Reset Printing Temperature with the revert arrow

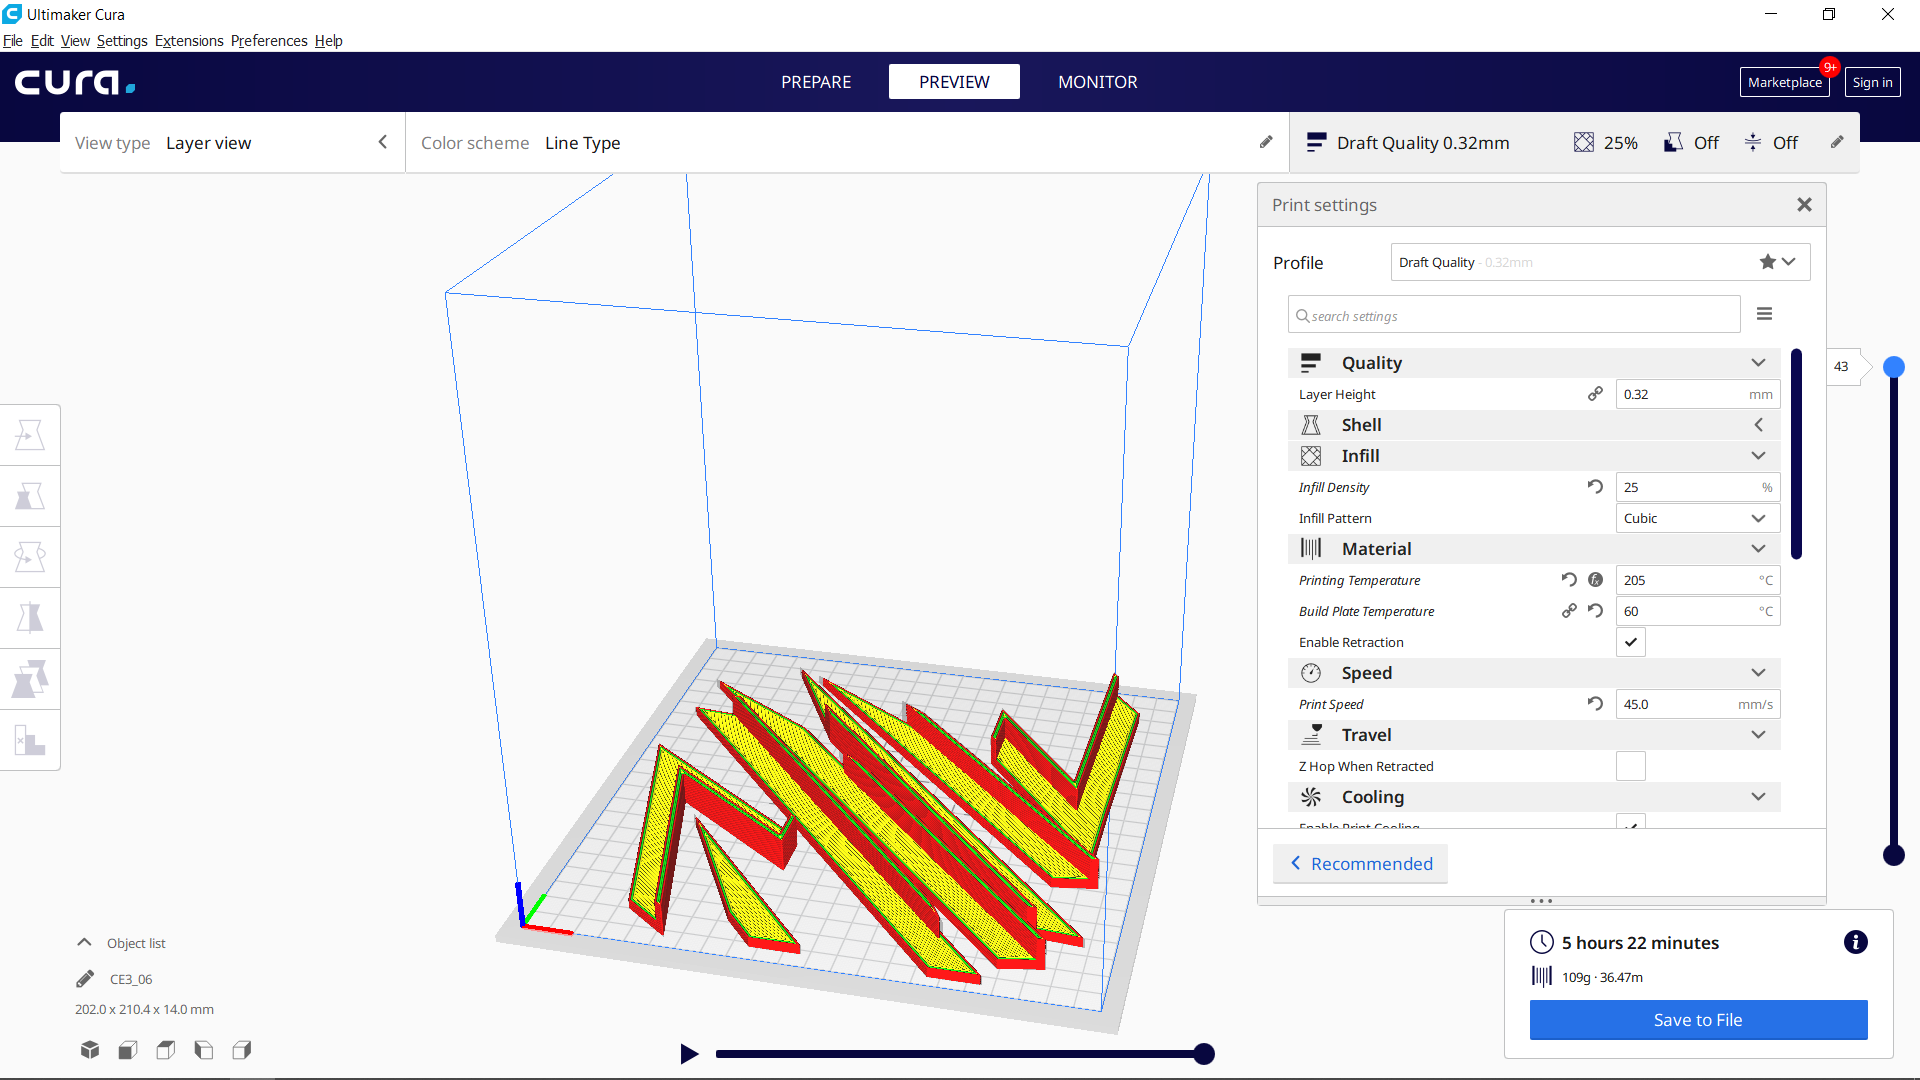(x=1569, y=580)
